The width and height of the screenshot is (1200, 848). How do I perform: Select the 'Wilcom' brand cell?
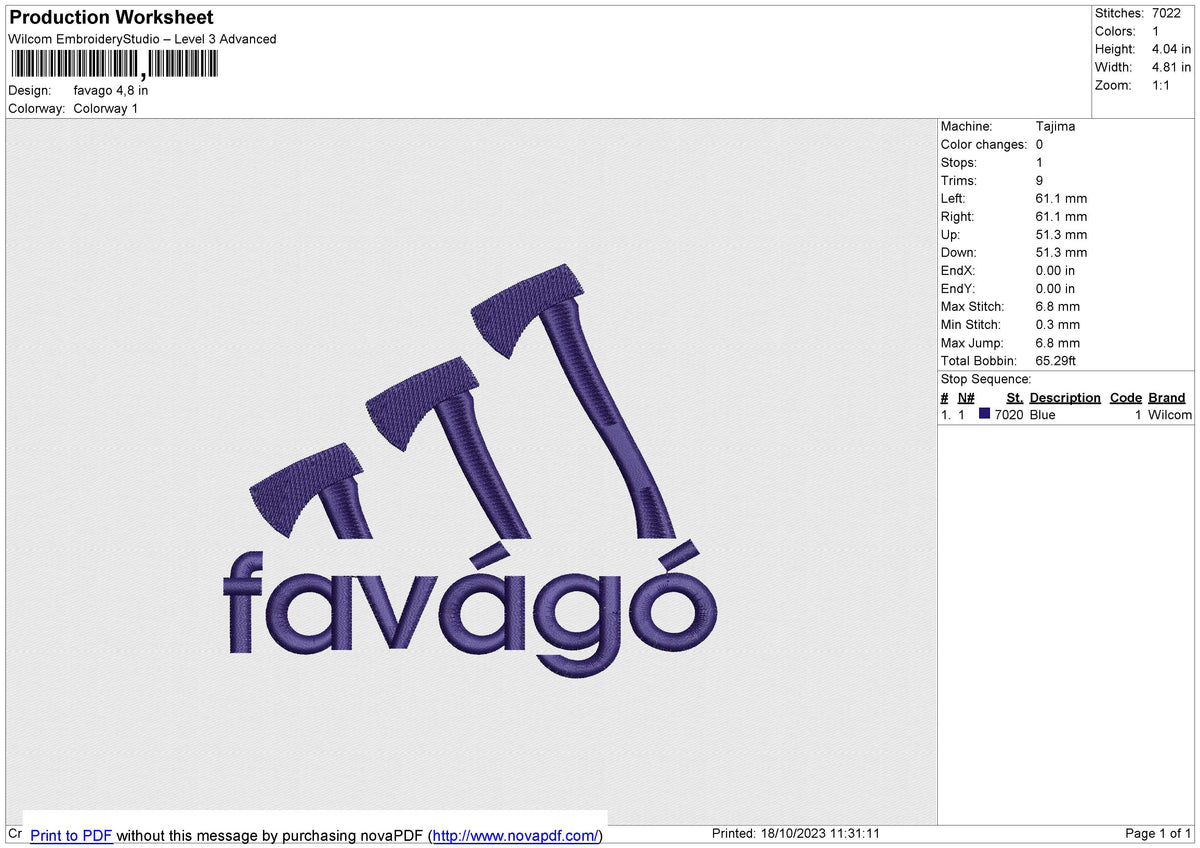click(1170, 414)
